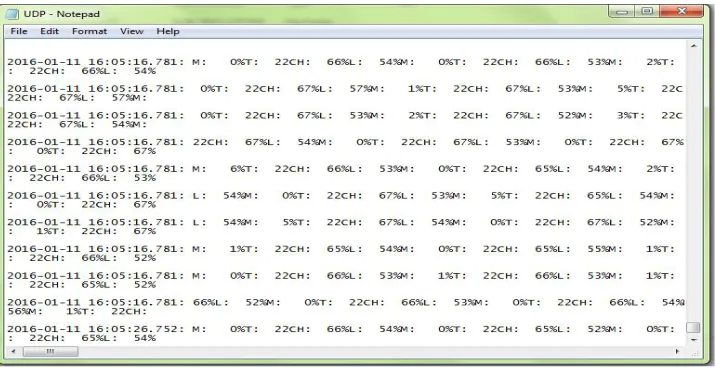
Task: Open the Format menu
Action: point(90,32)
